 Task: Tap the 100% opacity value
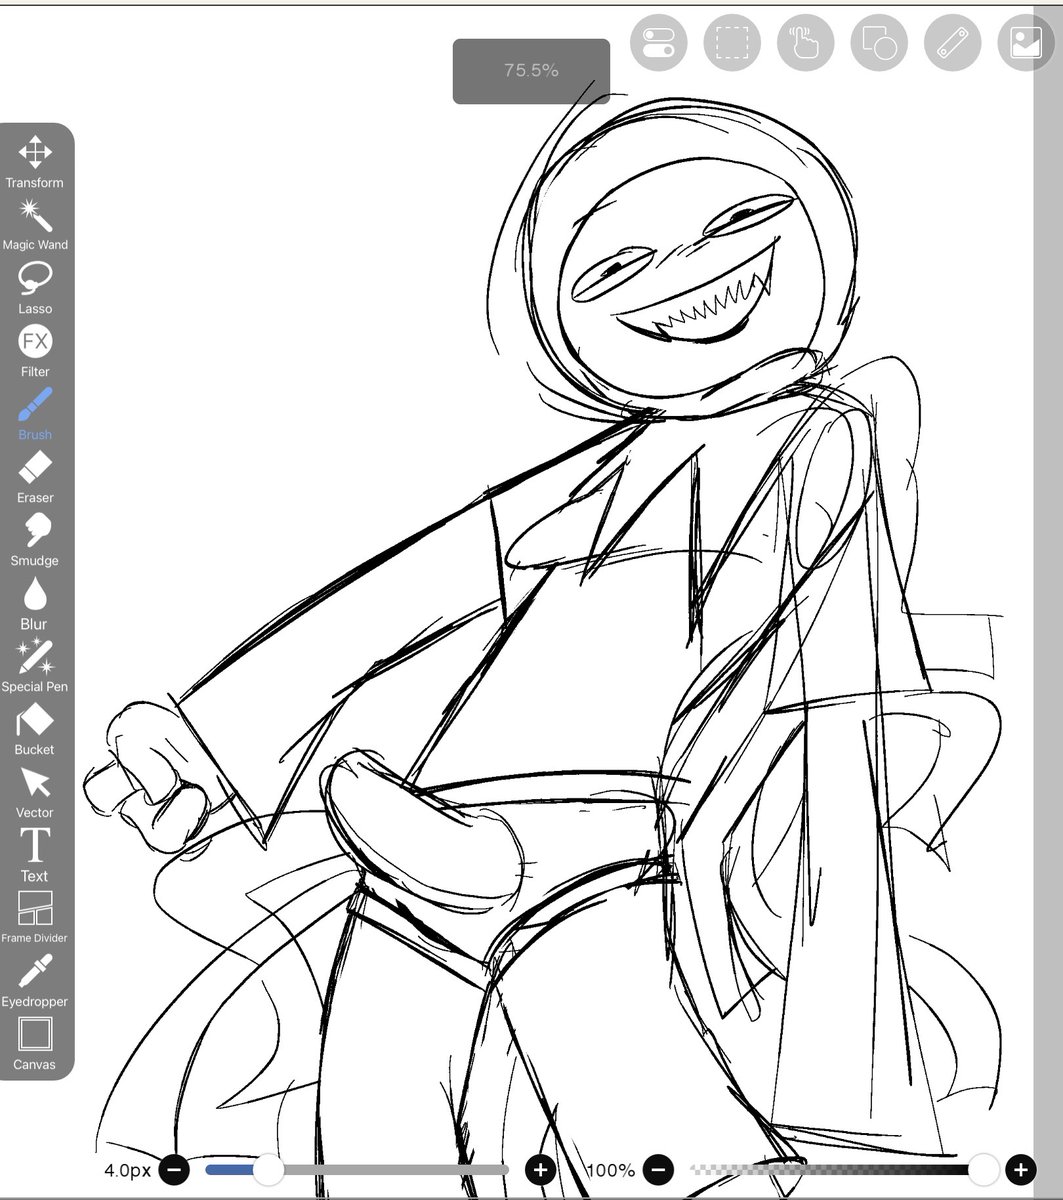pos(611,1169)
